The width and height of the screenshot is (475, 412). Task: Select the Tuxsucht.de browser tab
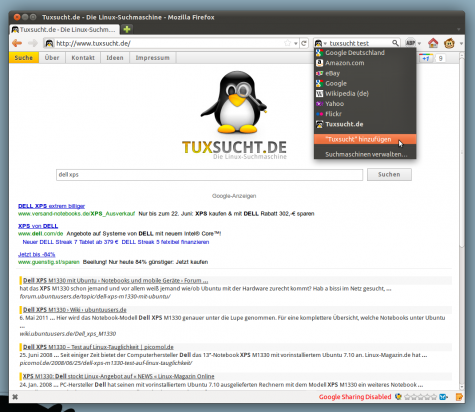pyautogui.click(x=64, y=29)
